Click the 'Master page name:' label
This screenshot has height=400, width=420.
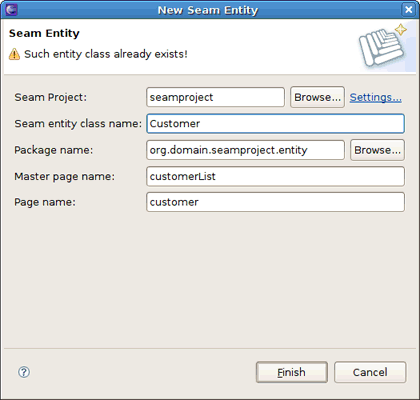coord(64,176)
